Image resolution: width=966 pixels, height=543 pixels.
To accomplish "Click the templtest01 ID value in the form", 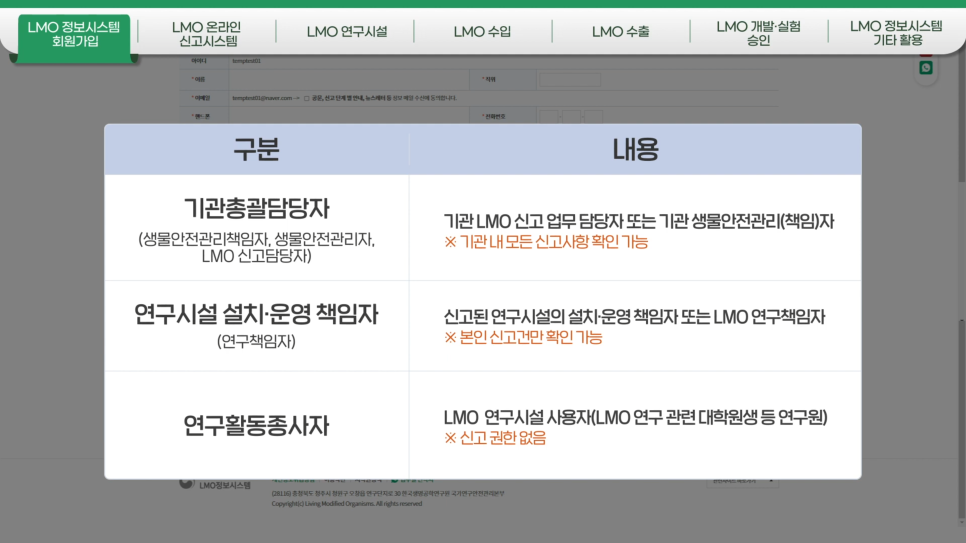I will (246, 61).
